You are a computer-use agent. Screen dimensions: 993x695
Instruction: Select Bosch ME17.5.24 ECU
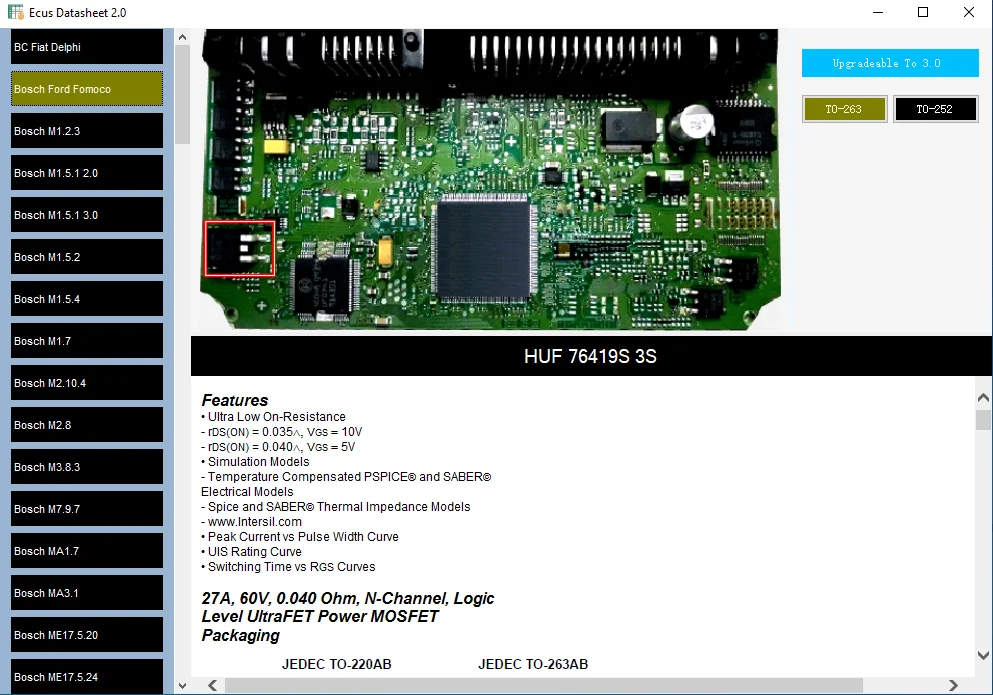pyautogui.click(x=87, y=677)
